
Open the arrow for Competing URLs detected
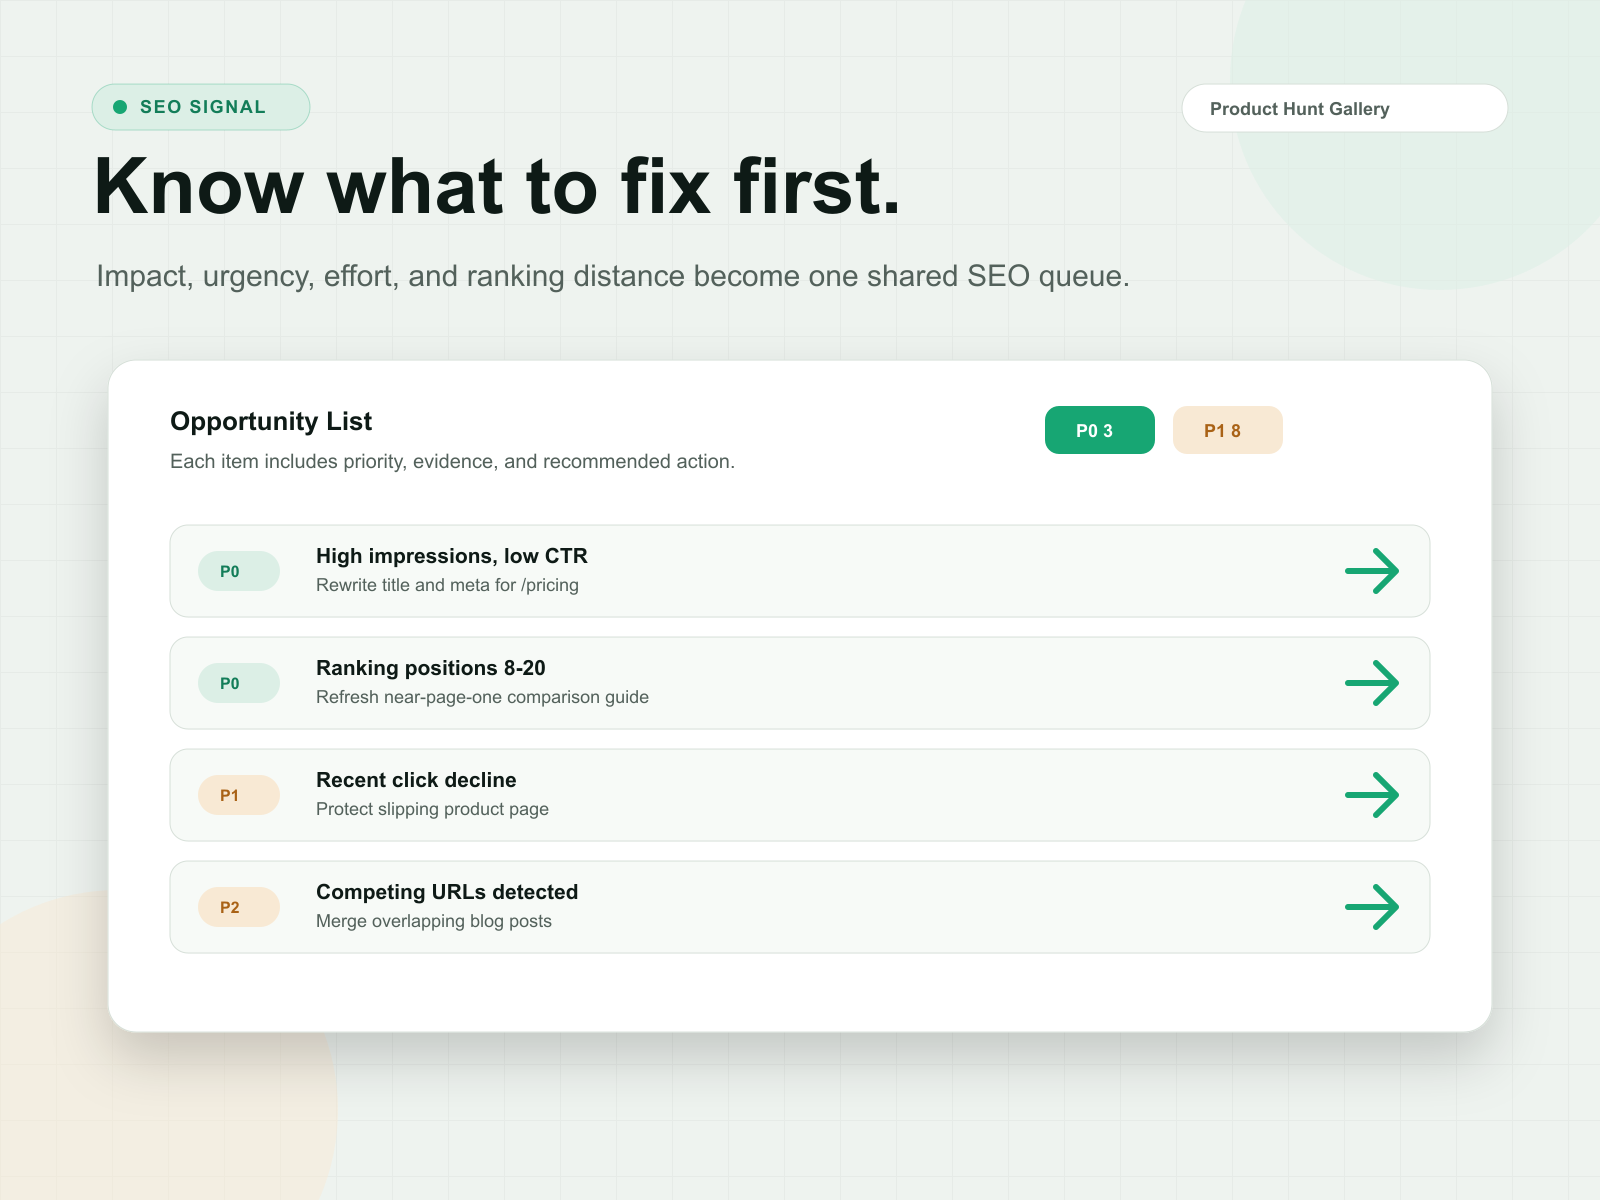coord(1372,907)
